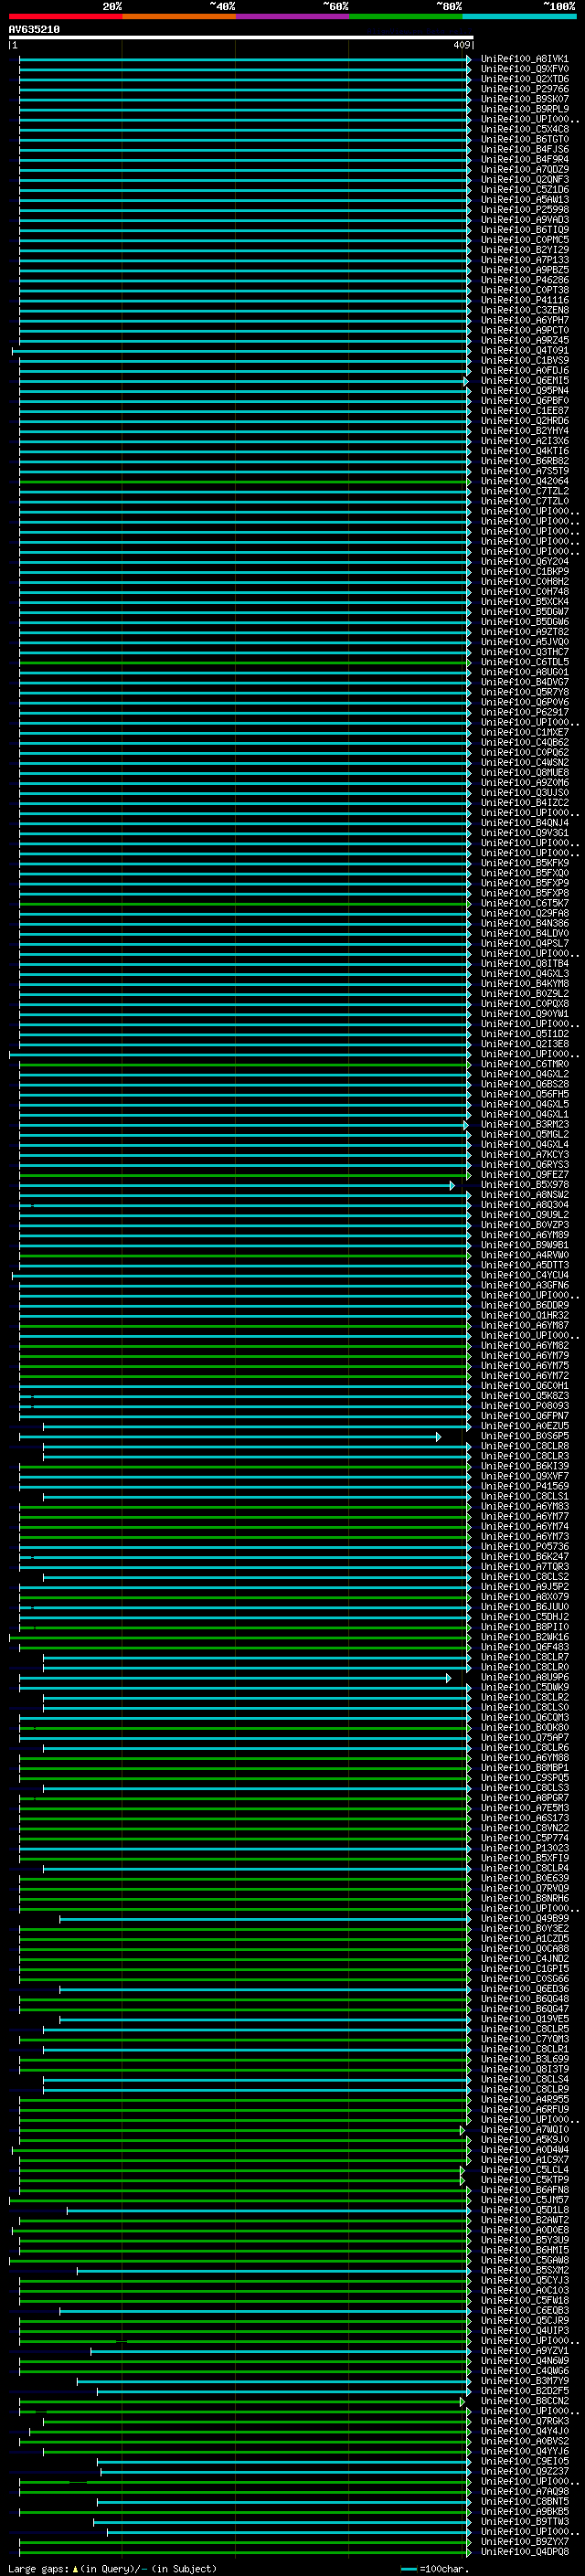Image resolution: width=585 pixels, height=2576 pixels.
Task: Click the arrowhead ending the B0S6P5 alignment
Action: click(x=438, y=1436)
